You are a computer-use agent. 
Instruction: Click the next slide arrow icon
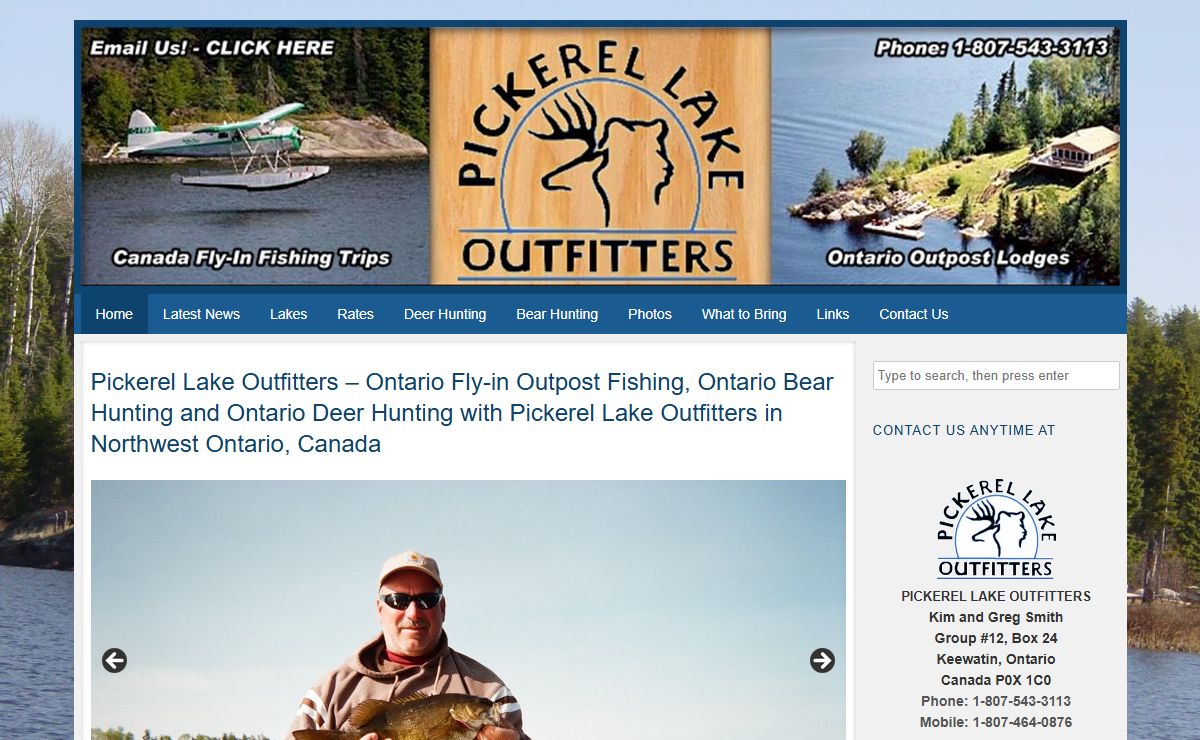(822, 660)
